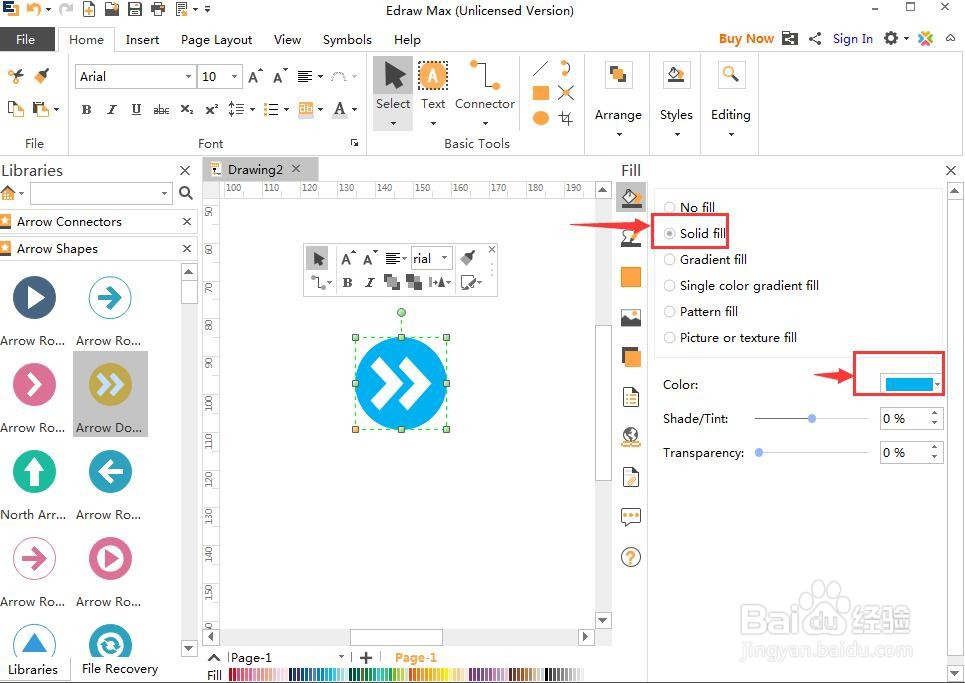
Task: Apply strikethrough formatting in the ribbon
Action: 161,110
